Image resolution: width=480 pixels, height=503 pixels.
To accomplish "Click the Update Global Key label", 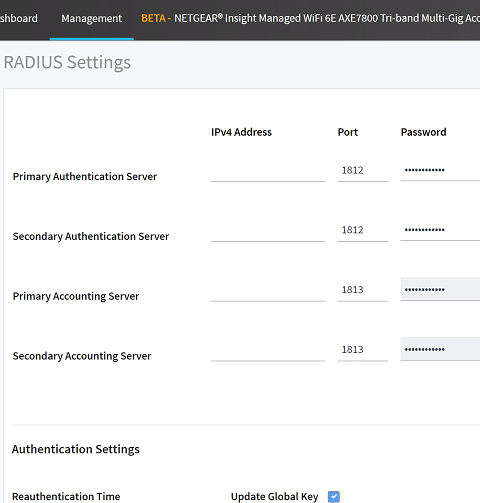I will tap(275, 497).
